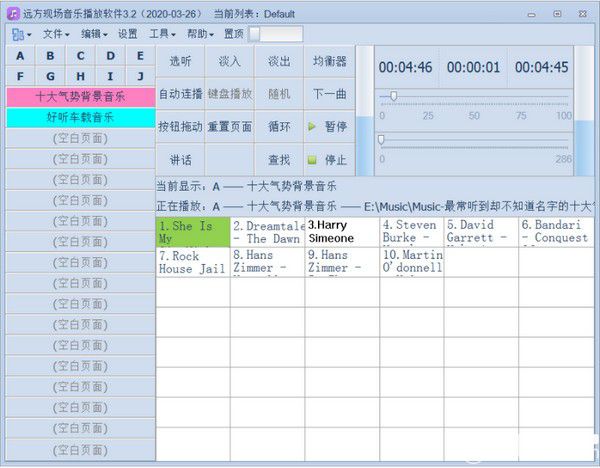Click the square stop icon on 停止
600x468 pixels.
click(x=312, y=160)
